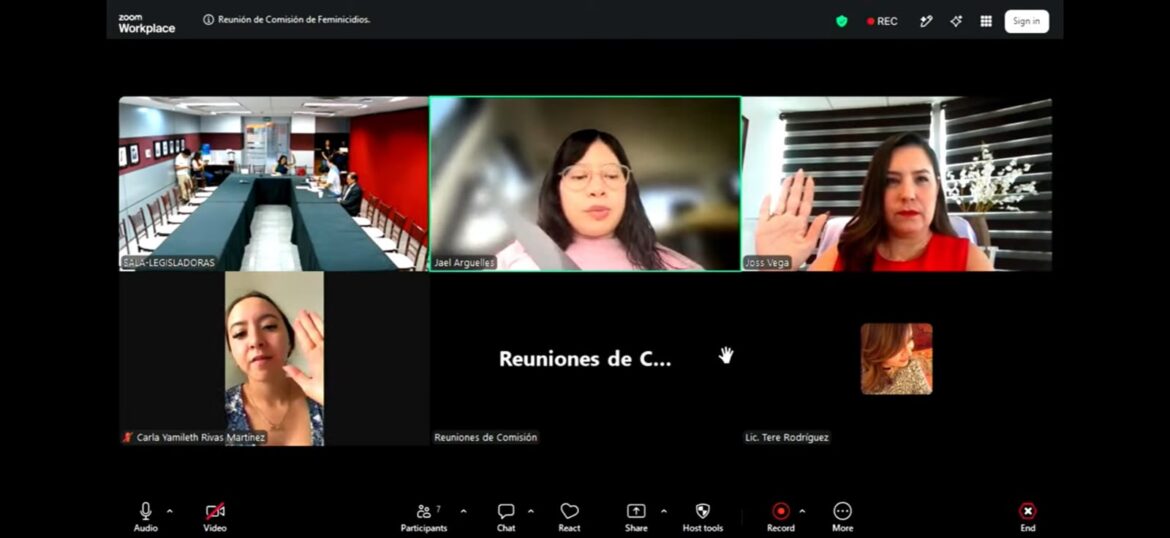This screenshot has height=538, width=1170.
Task: Expand the caret next to Participants
Action: 463,511
